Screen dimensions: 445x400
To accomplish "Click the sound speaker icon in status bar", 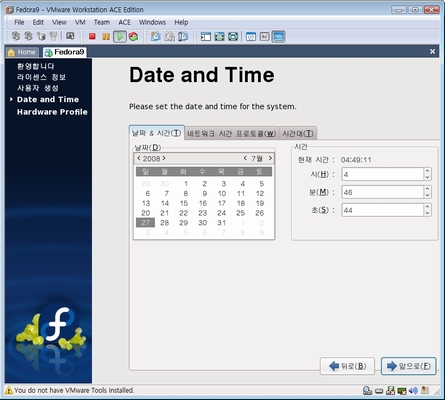I will (413, 390).
